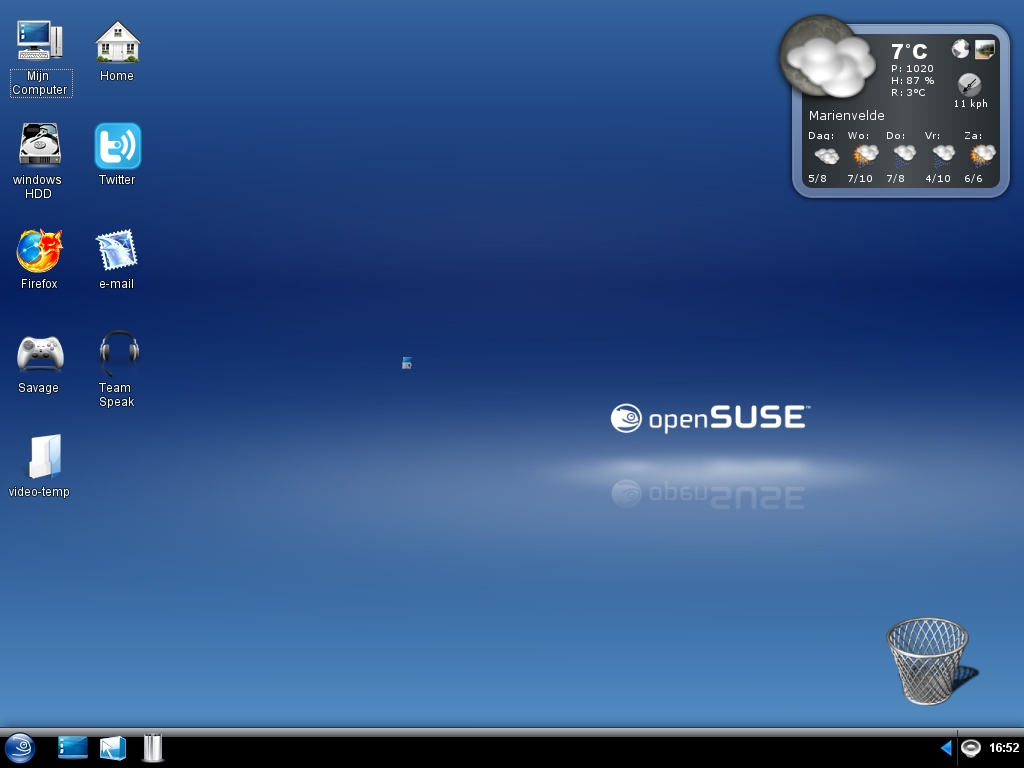Click the 5/8 forecast temperature
This screenshot has height=768, width=1024.
817,178
